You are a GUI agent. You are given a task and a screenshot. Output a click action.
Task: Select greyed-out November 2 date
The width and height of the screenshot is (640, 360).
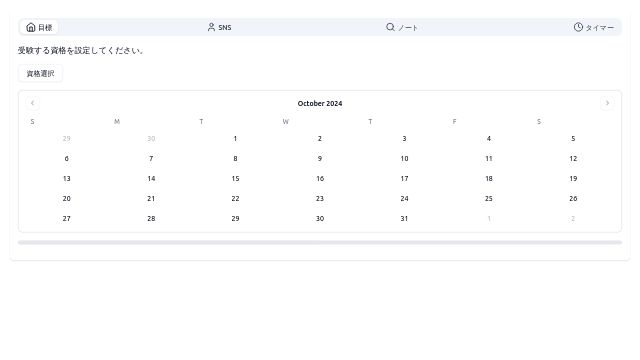coord(573,219)
